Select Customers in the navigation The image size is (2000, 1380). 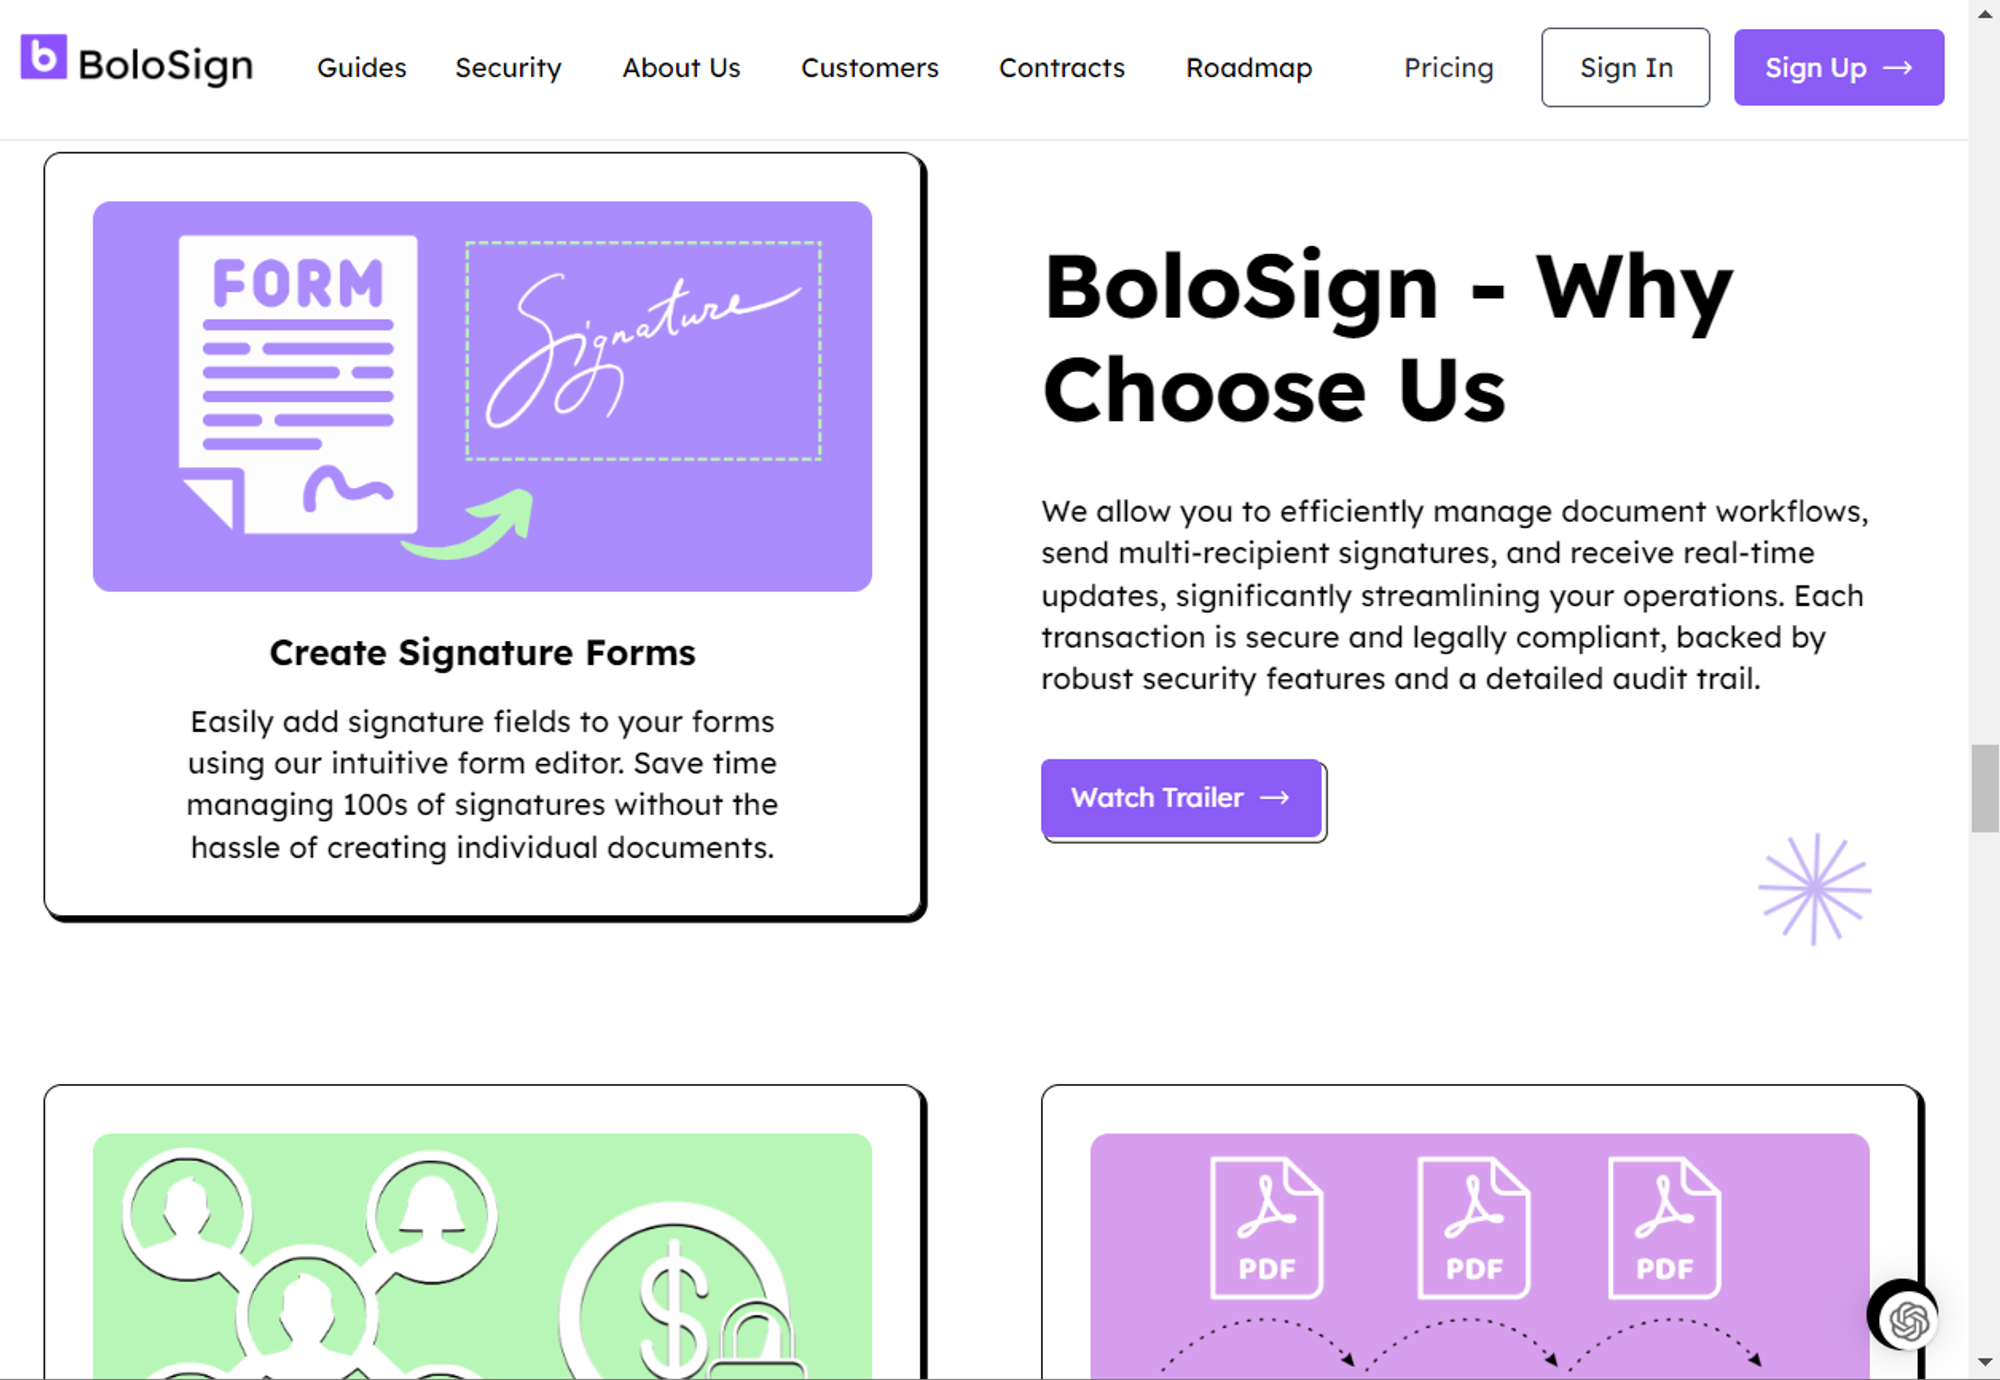point(869,68)
